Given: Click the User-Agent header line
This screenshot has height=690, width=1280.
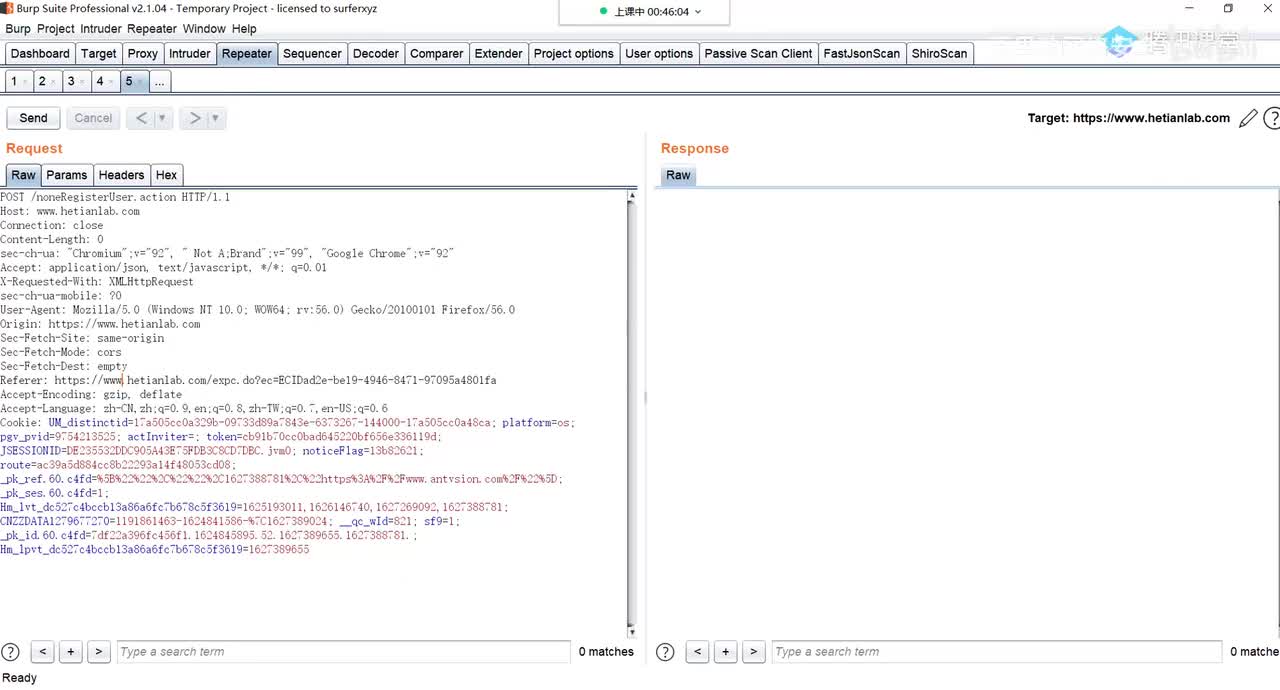Looking at the screenshot, I should coord(258,310).
